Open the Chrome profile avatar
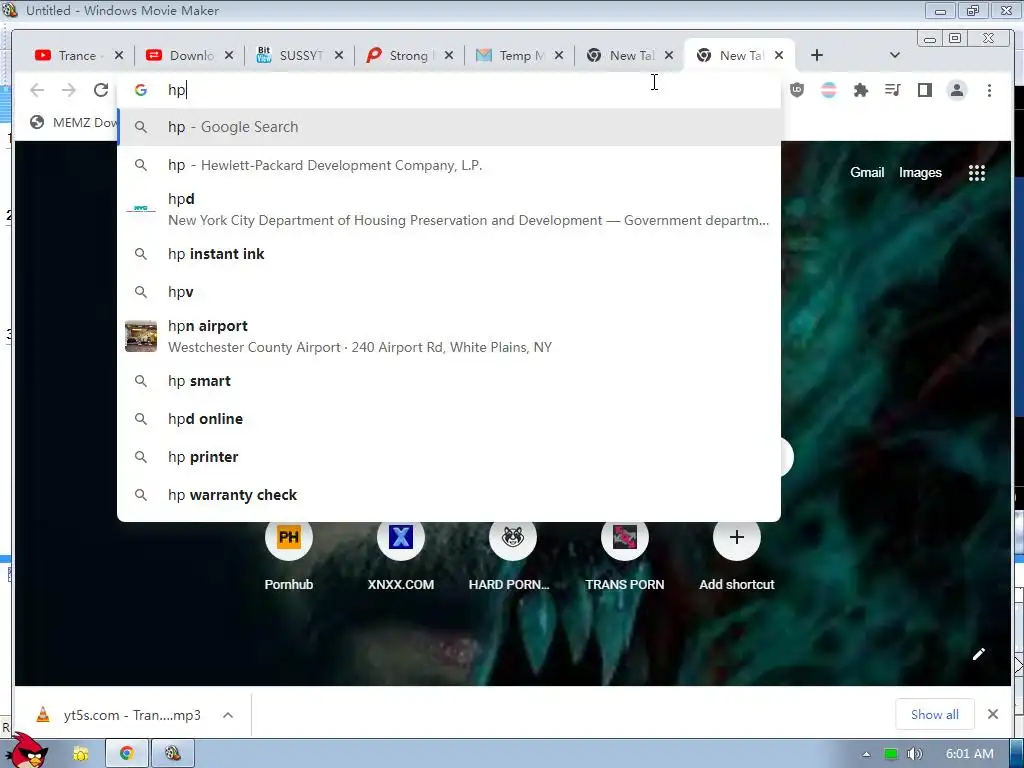 [957, 90]
